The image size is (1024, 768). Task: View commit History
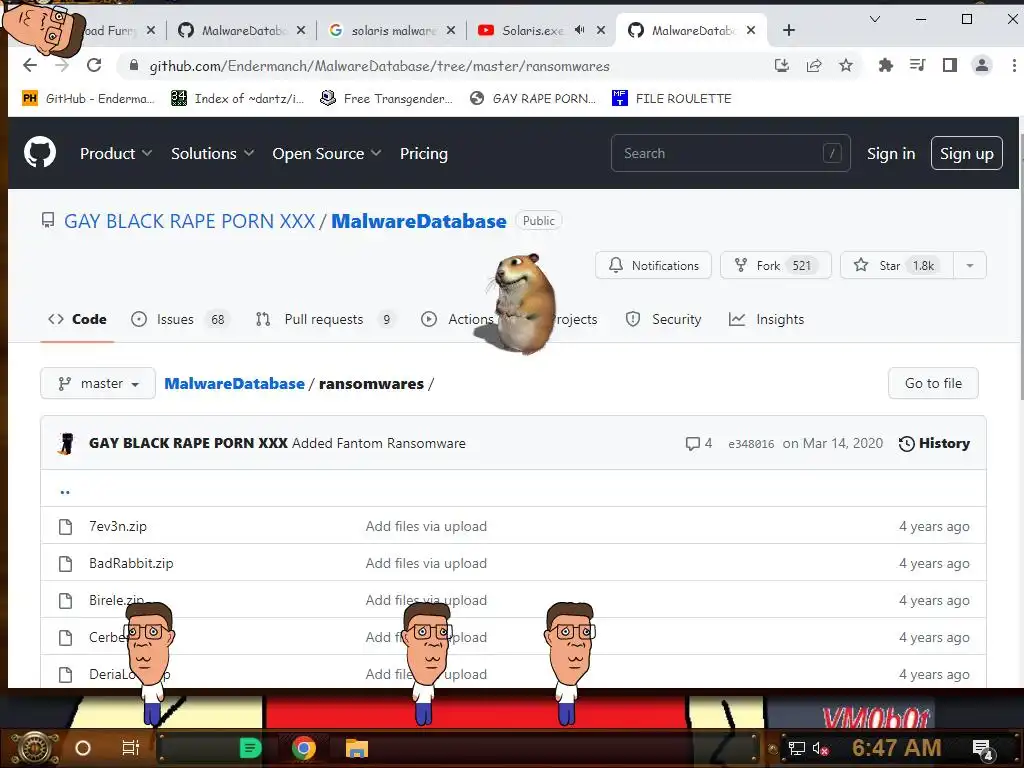click(935, 443)
